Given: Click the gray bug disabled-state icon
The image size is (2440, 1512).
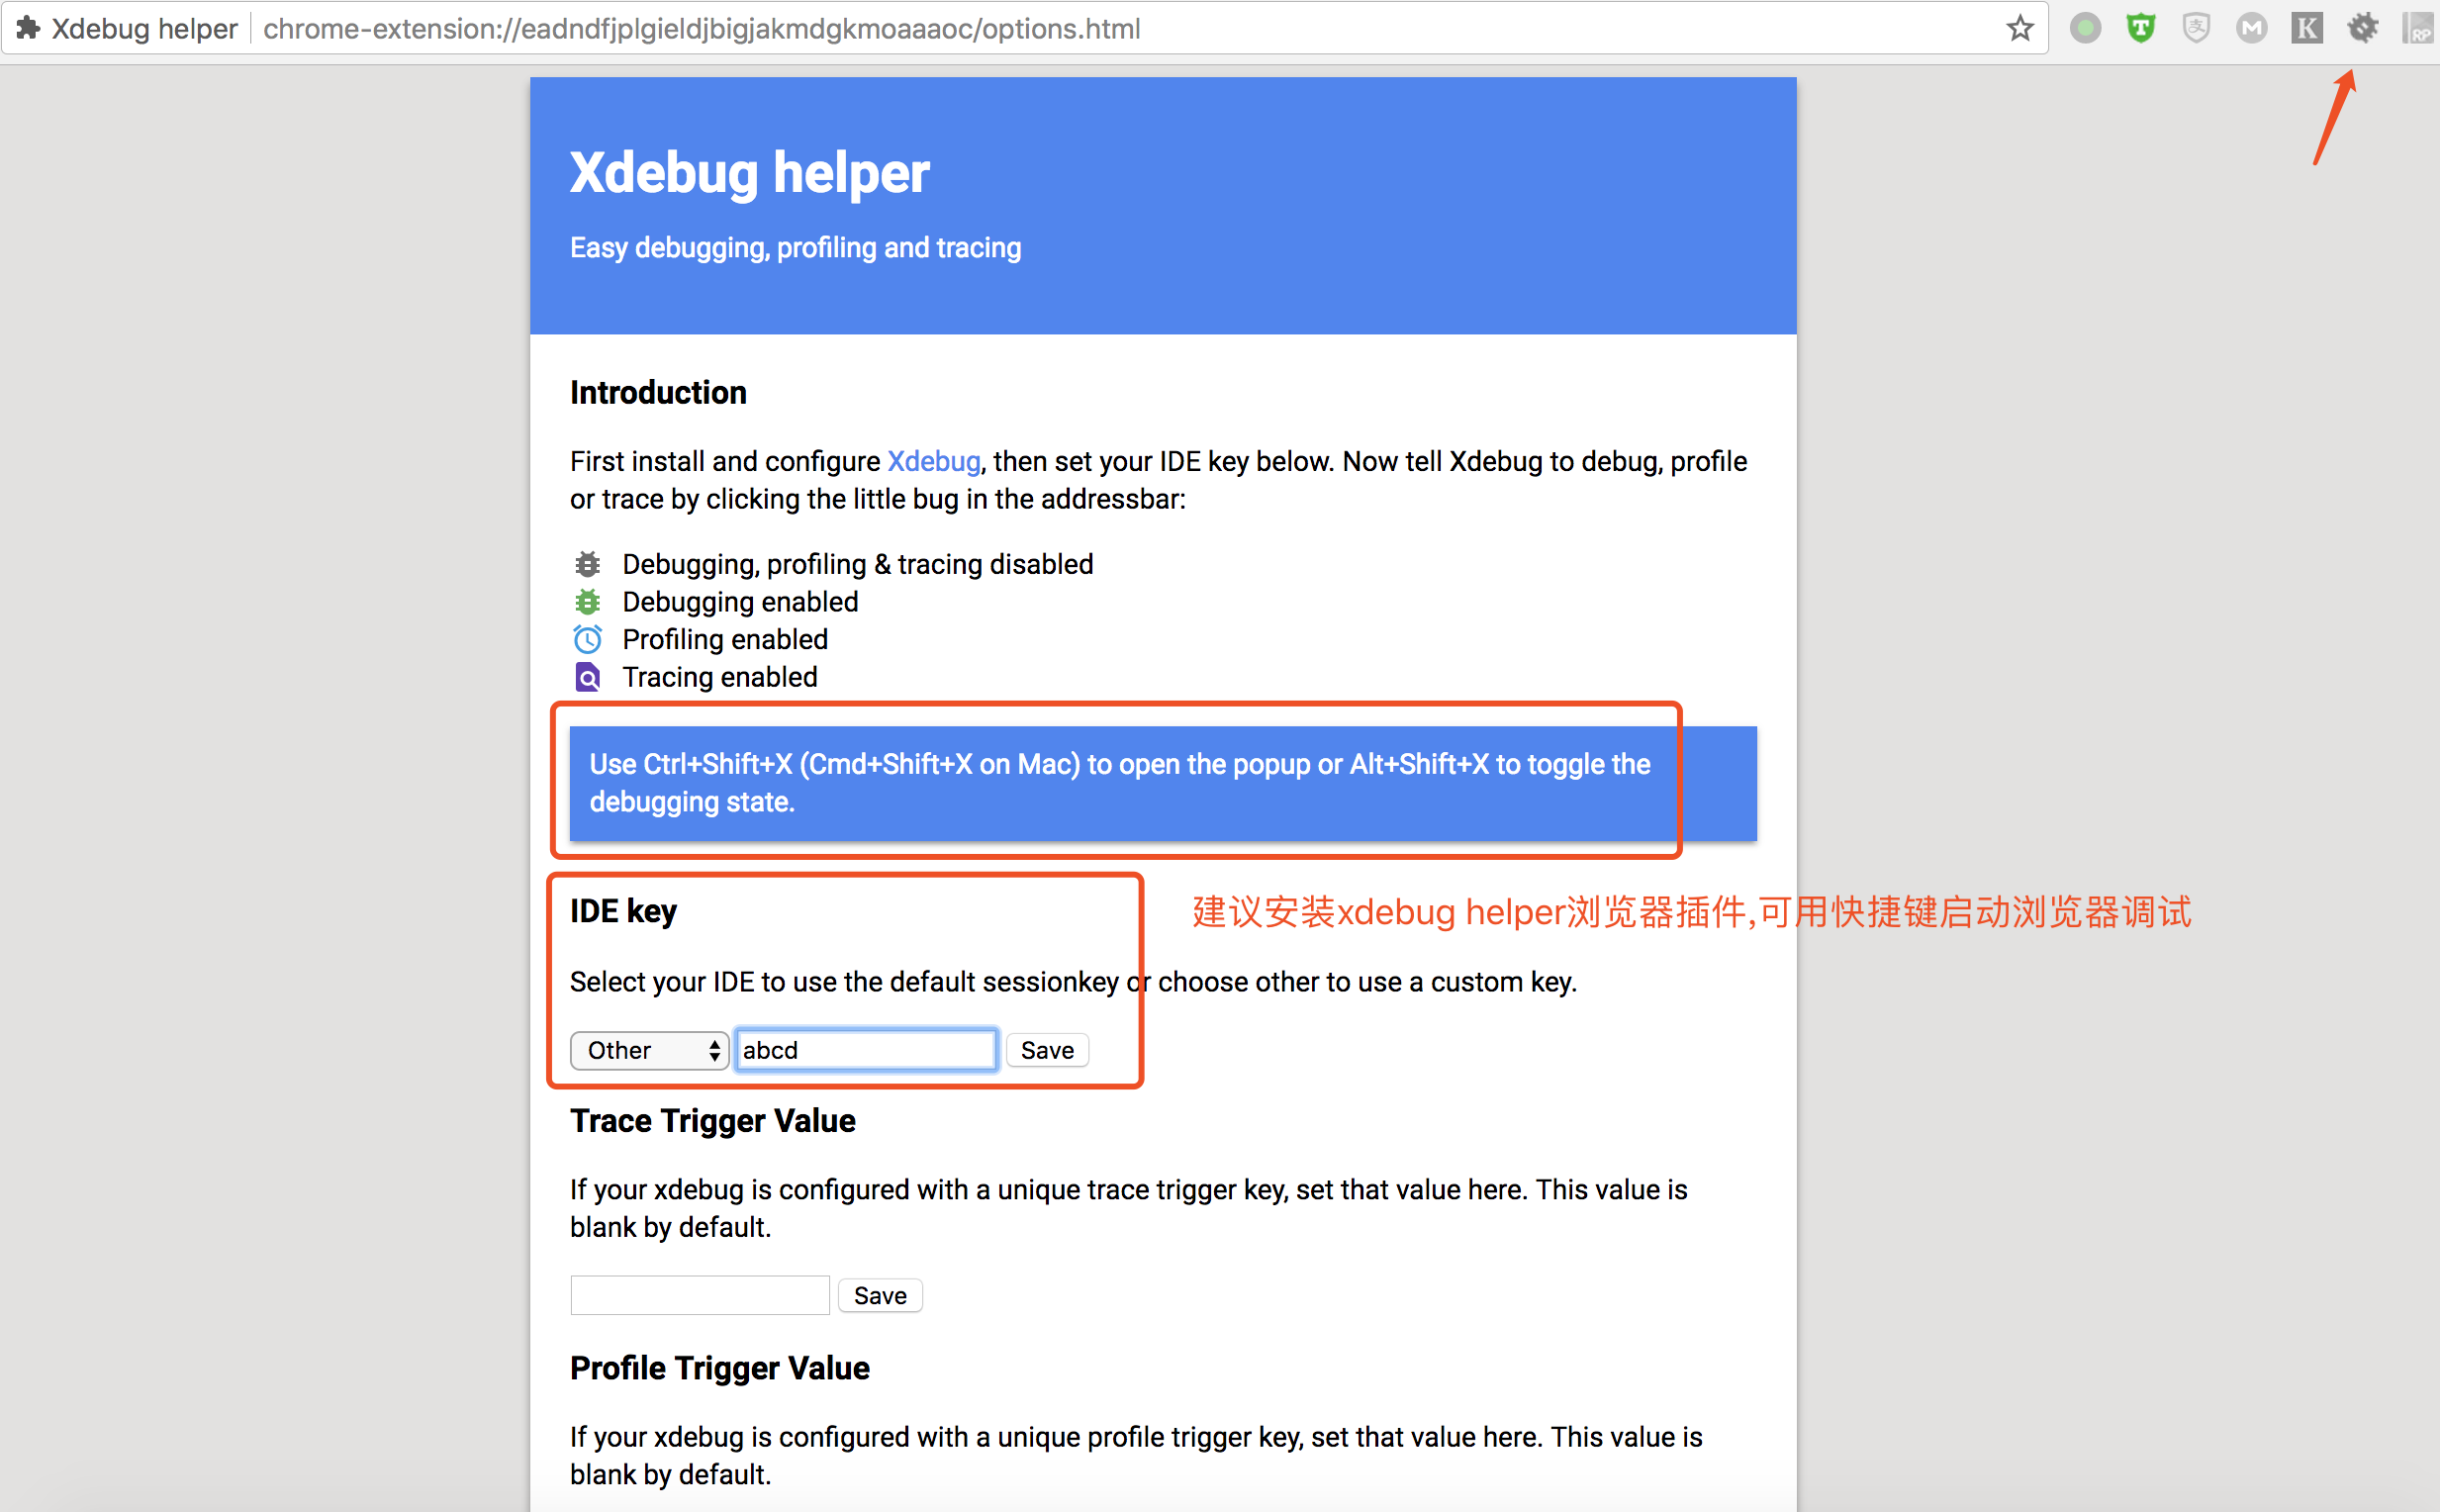Looking at the screenshot, I should click(588, 564).
